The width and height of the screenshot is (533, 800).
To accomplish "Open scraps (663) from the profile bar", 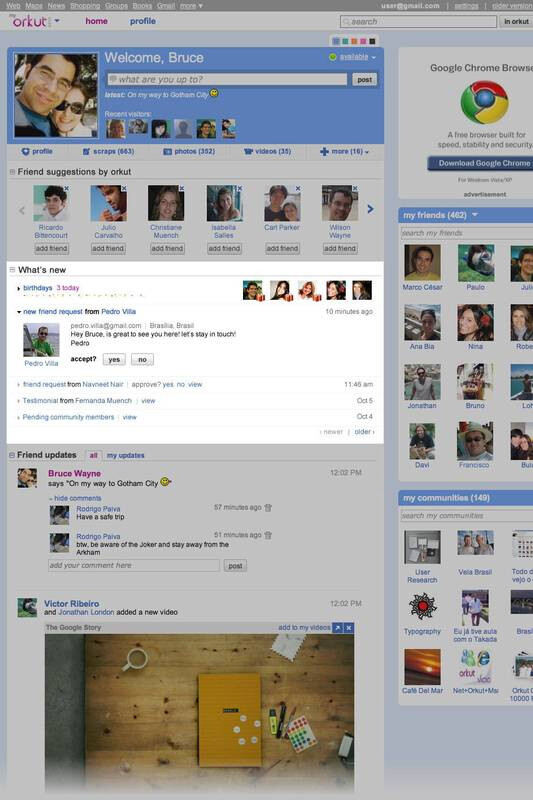I will pos(108,152).
